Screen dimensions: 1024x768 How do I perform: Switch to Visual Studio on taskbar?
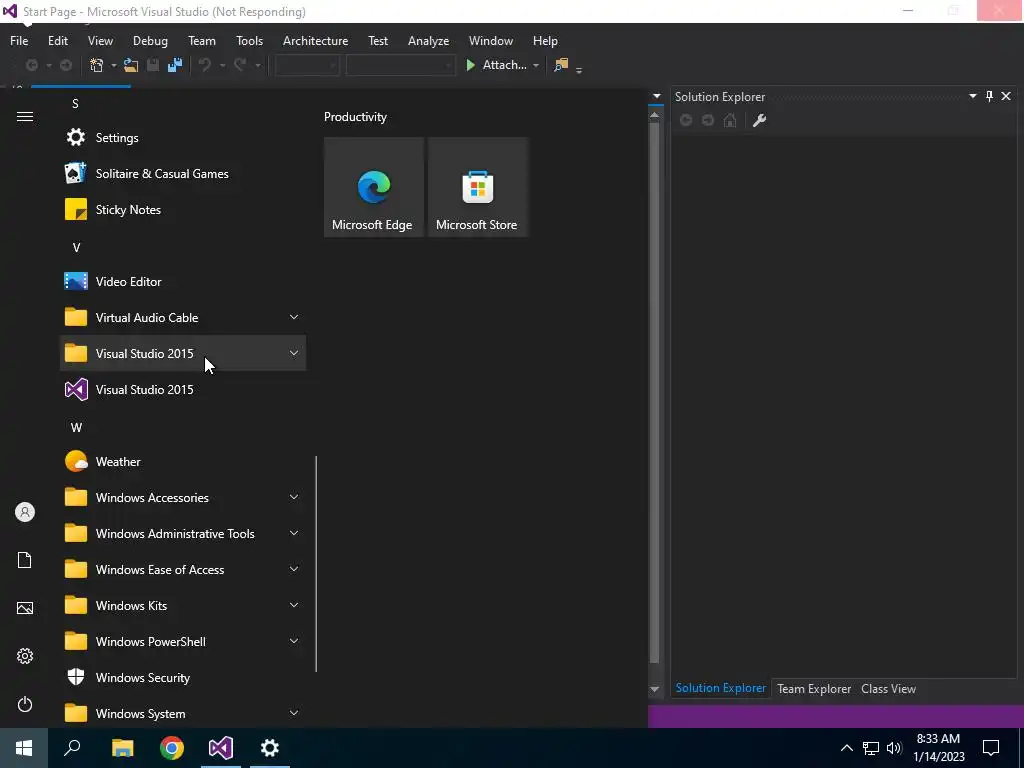(221, 748)
